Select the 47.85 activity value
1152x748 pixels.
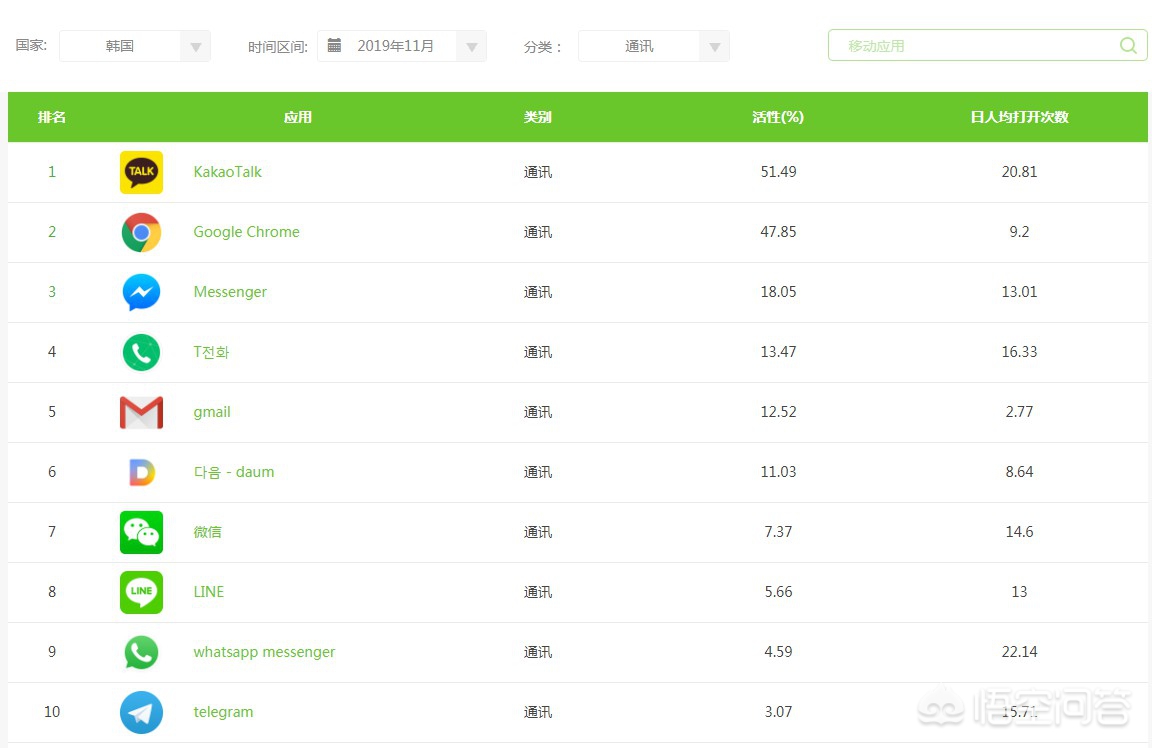pyautogui.click(x=778, y=232)
